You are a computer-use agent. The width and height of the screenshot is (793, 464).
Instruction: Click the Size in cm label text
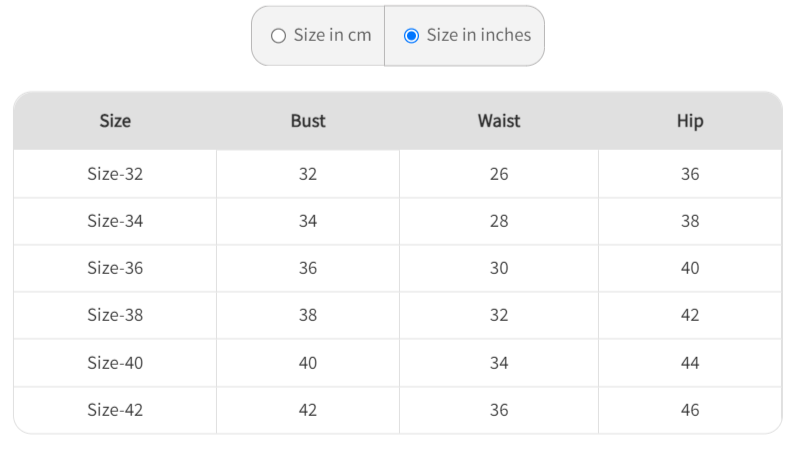tap(332, 35)
